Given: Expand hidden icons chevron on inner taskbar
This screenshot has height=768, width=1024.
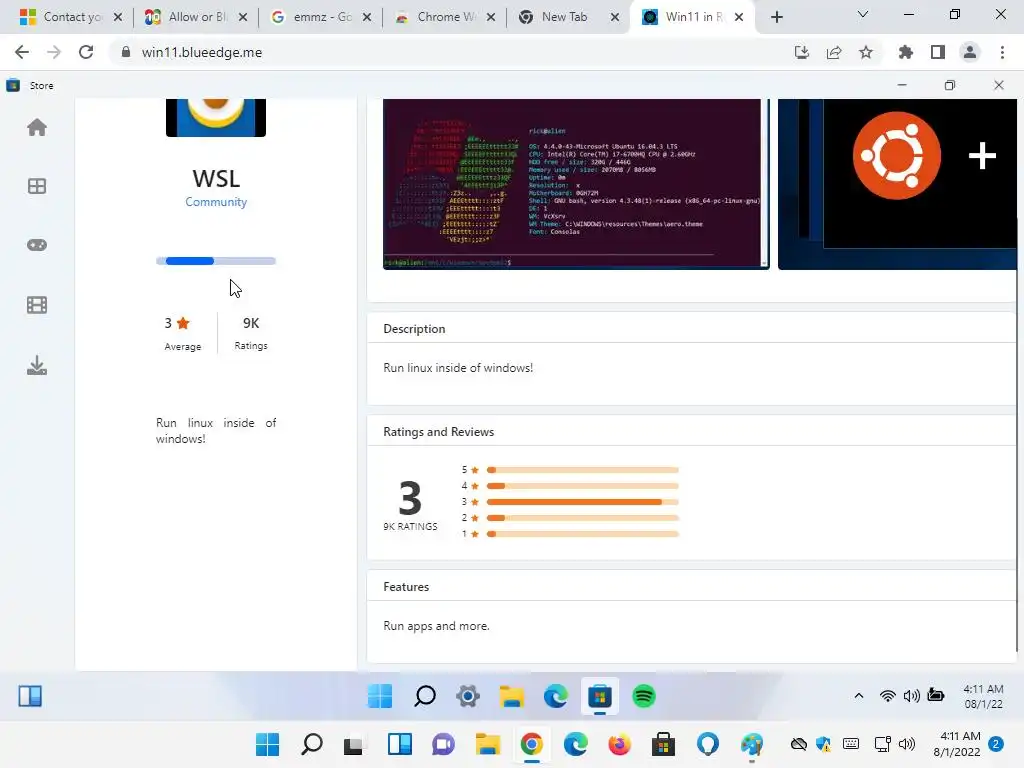Looking at the screenshot, I should [x=859, y=696].
